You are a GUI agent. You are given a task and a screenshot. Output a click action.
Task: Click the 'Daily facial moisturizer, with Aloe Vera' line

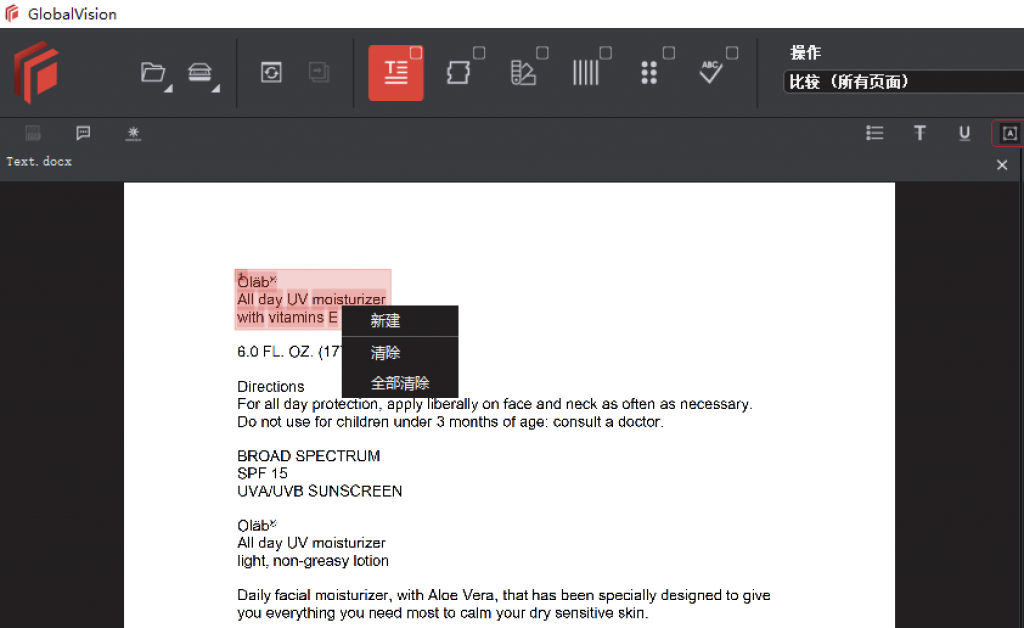504,595
